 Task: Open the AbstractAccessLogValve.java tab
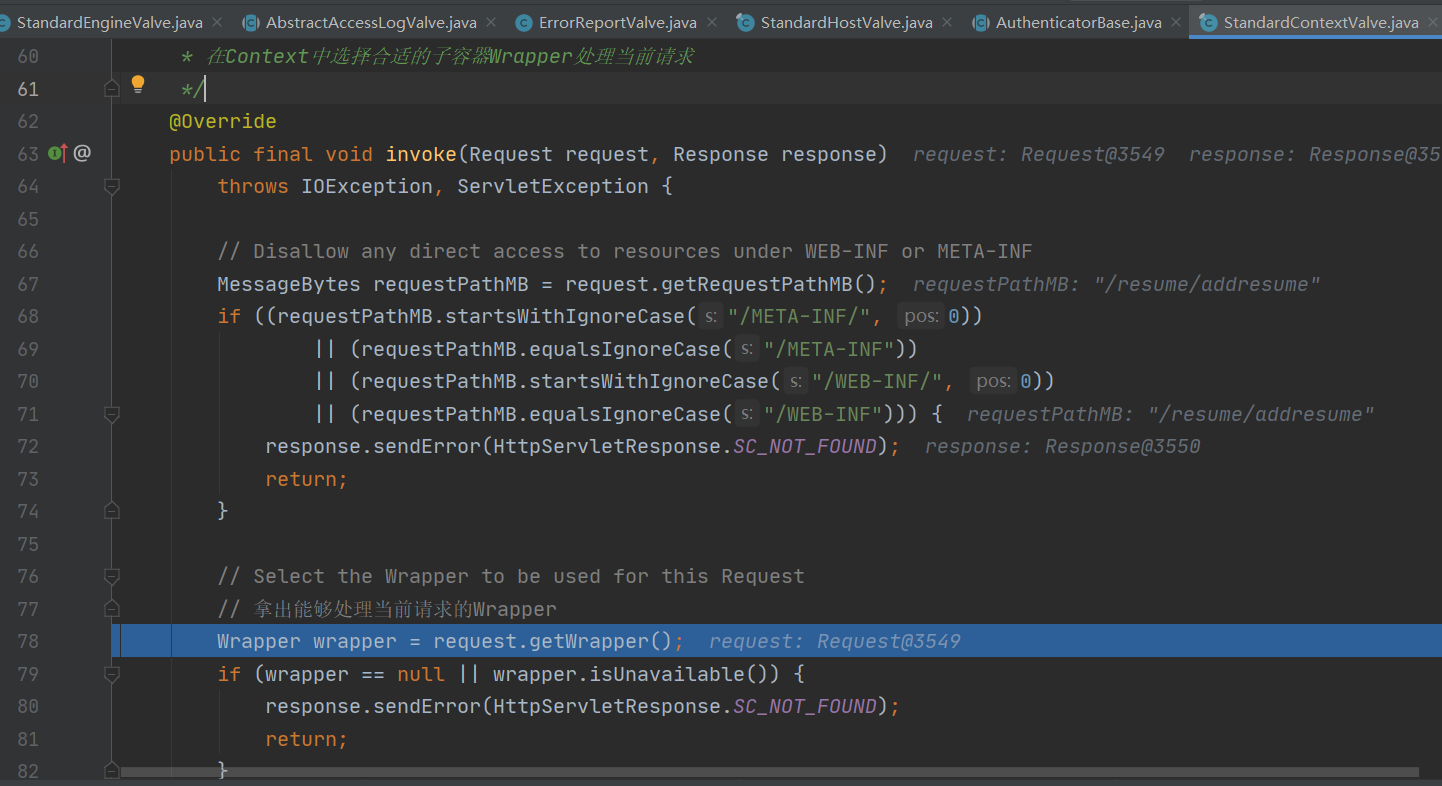[370, 22]
